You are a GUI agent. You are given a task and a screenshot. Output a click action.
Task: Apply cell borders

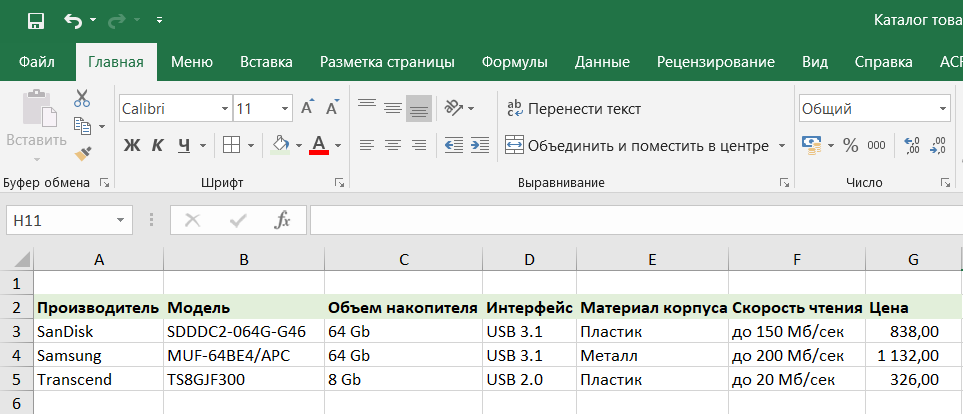coord(231,146)
